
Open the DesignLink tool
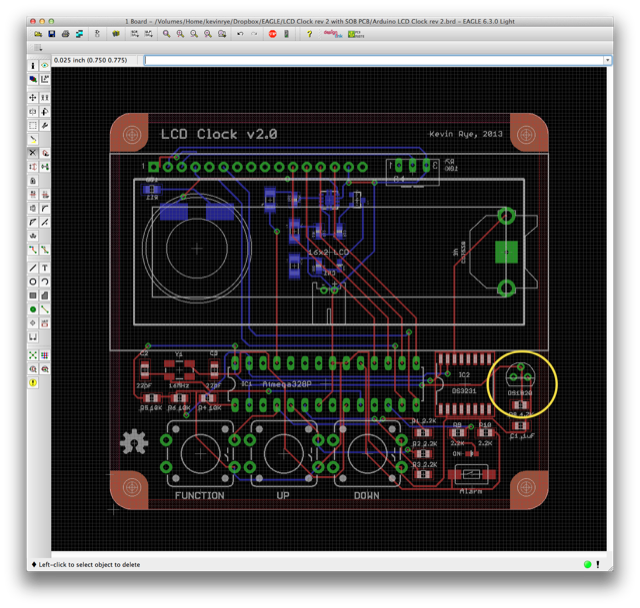[333, 34]
